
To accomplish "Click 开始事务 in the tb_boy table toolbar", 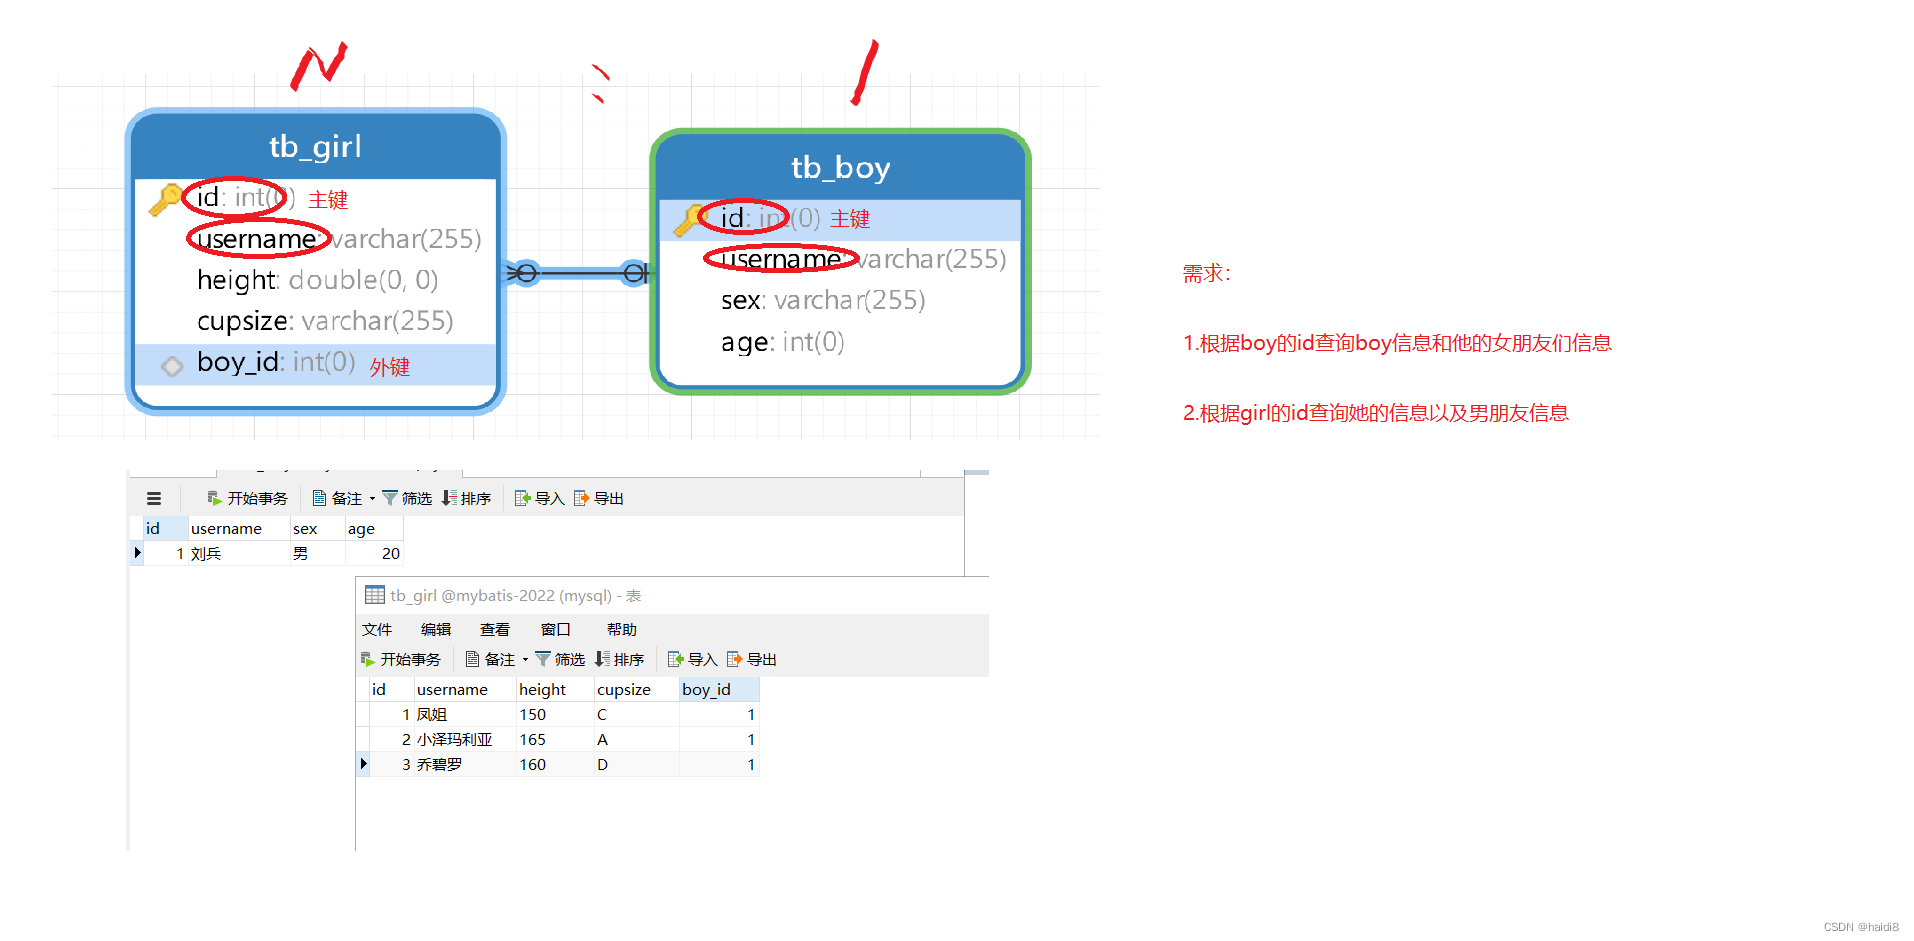I will pos(247,498).
